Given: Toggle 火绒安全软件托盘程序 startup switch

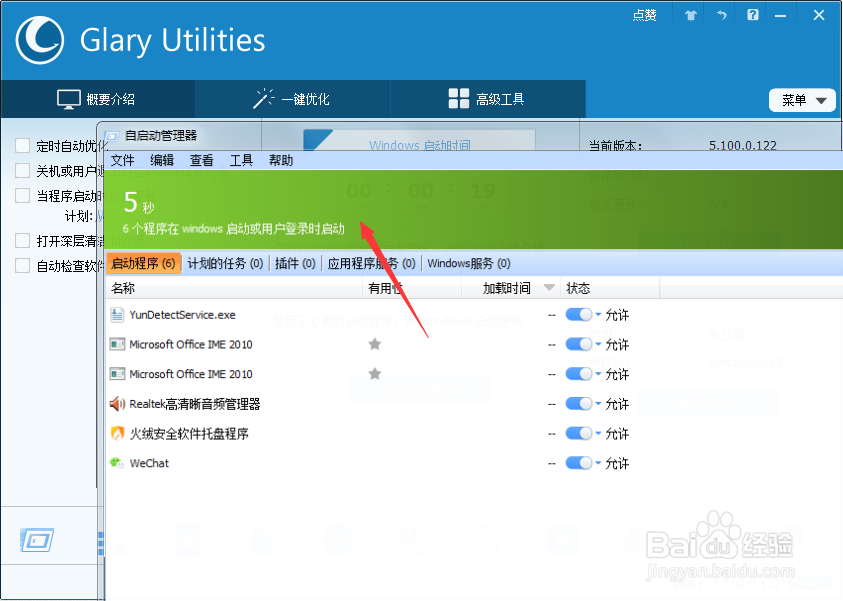Looking at the screenshot, I should point(578,433).
